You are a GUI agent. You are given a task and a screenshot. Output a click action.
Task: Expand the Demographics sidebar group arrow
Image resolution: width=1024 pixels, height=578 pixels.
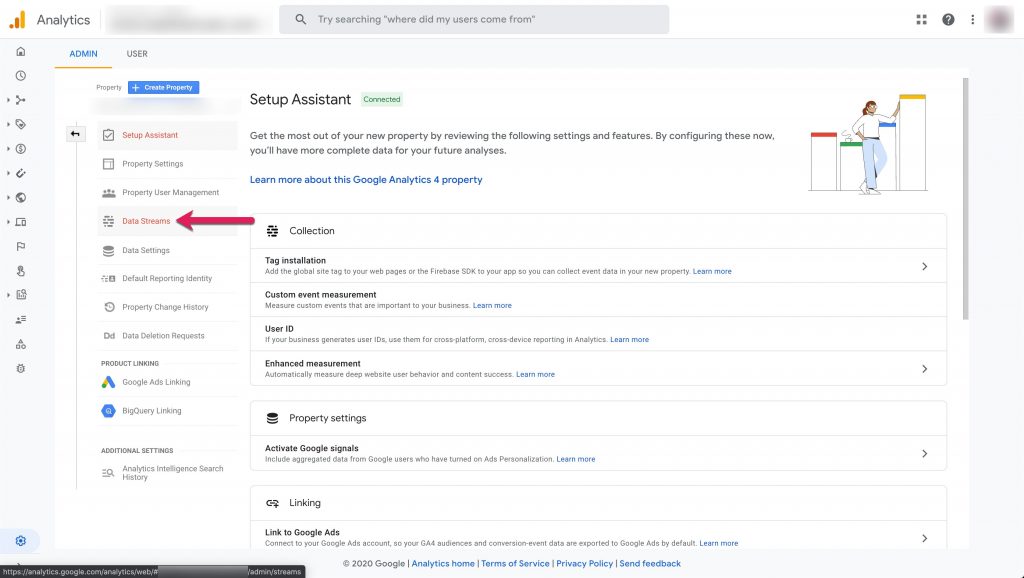click(8, 197)
